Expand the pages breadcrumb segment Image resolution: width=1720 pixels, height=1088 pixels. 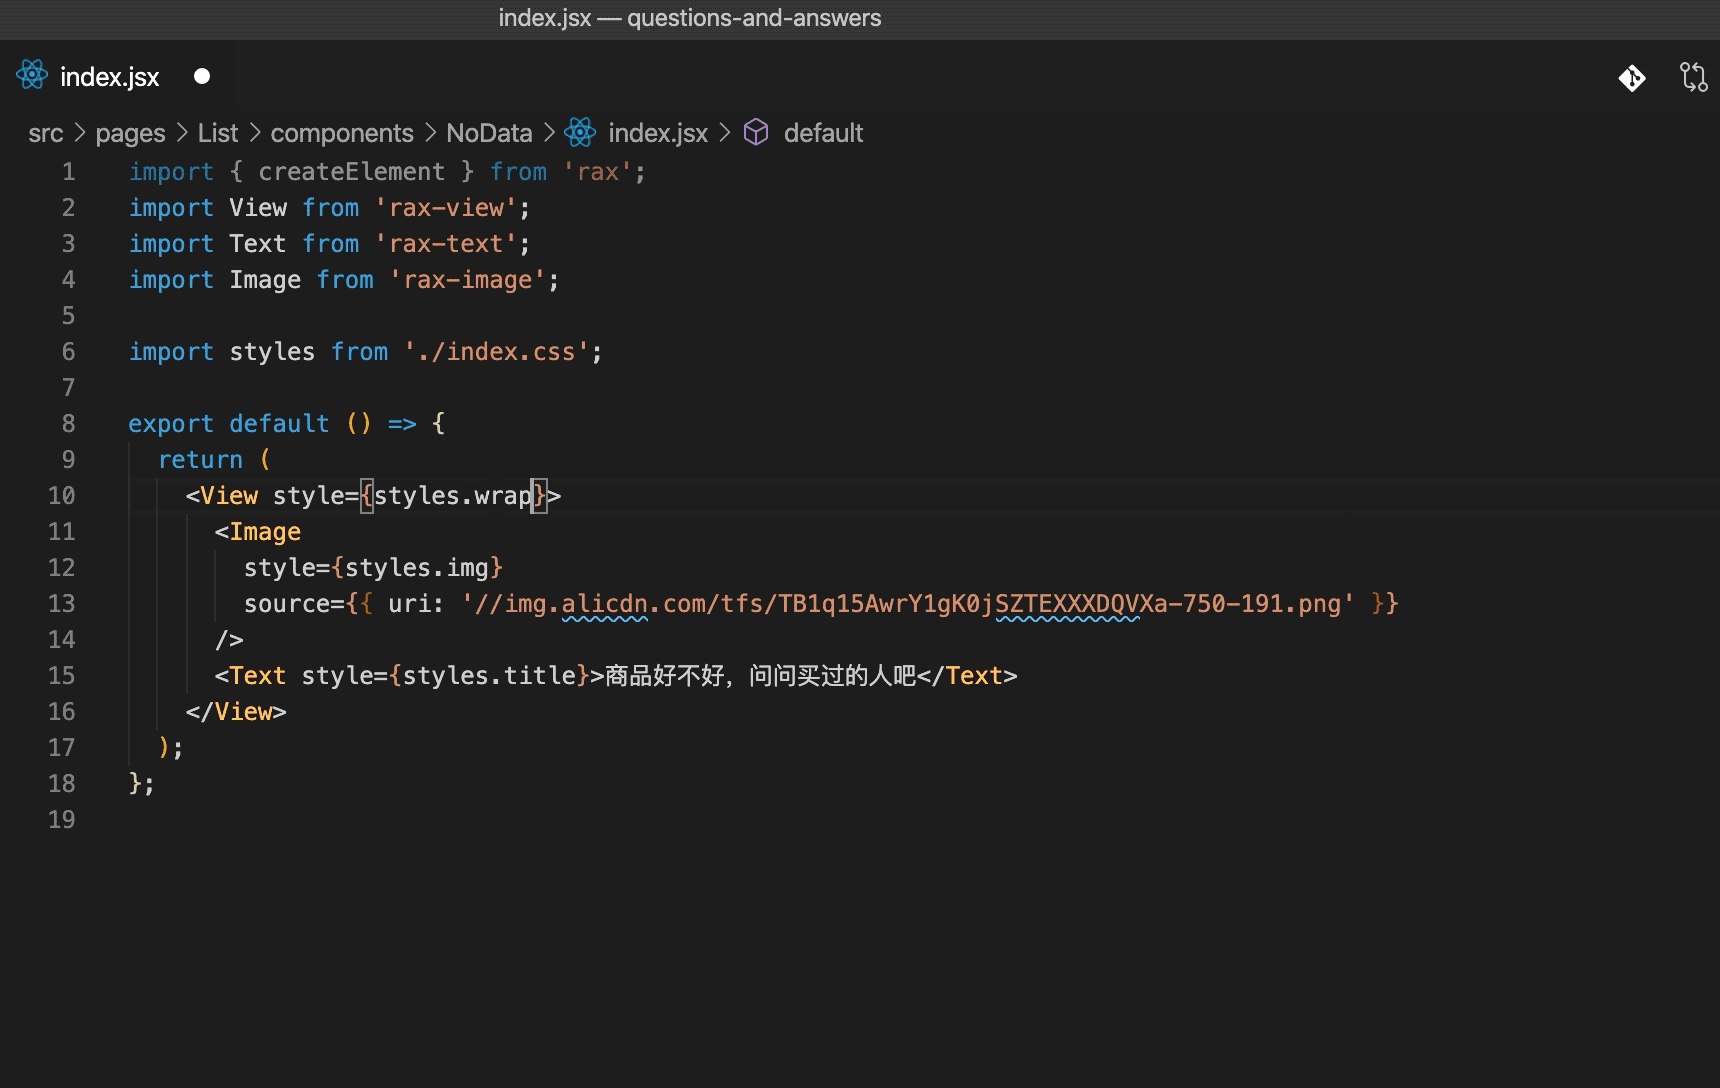point(130,133)
